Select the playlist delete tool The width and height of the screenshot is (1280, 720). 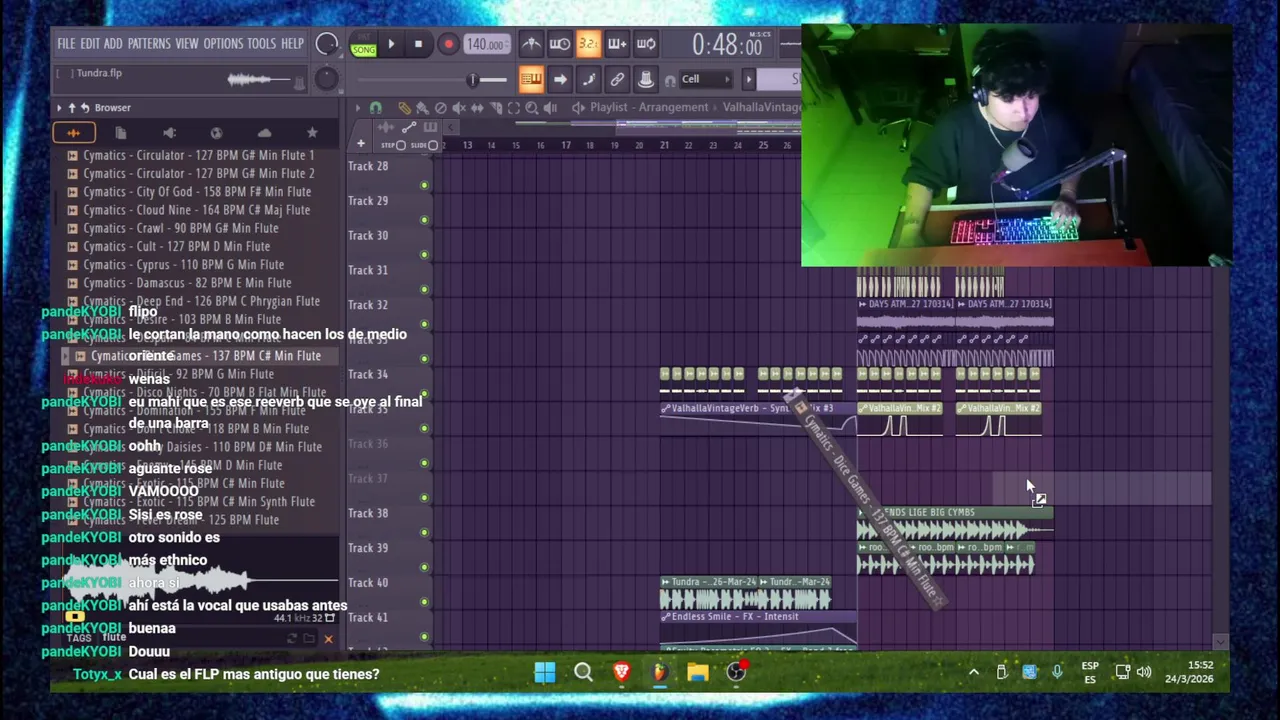pos(440,108)
